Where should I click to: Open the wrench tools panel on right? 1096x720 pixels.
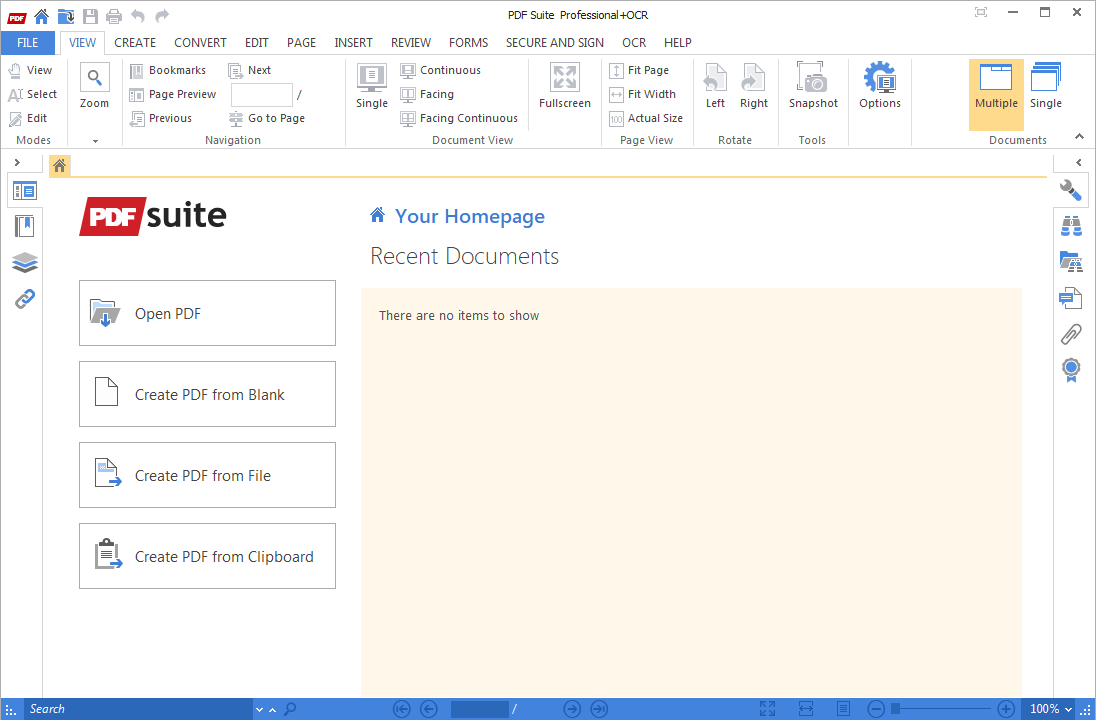[x=1070, y=190]
